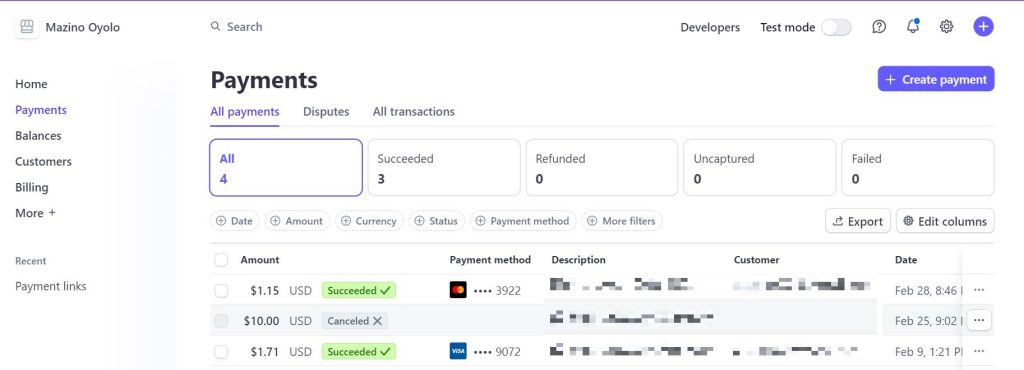Add a Currency filter
This screenshot has height=370, width=1024.
[x=370, y=221]
